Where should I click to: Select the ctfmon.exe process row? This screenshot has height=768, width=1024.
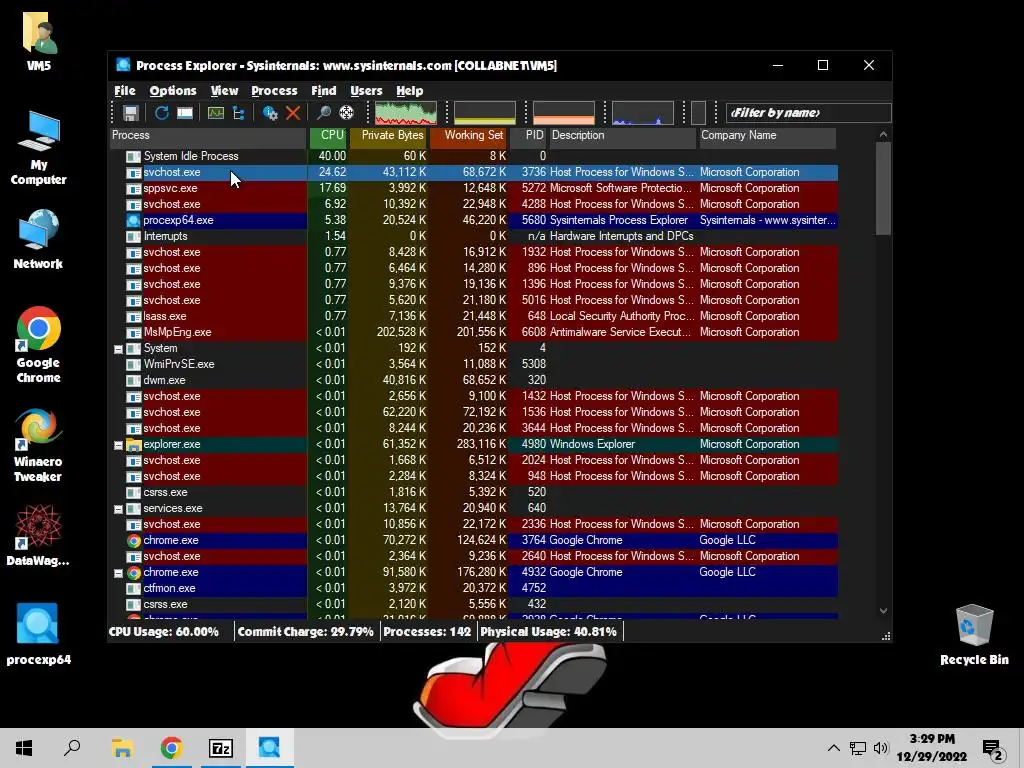(473, 588)
